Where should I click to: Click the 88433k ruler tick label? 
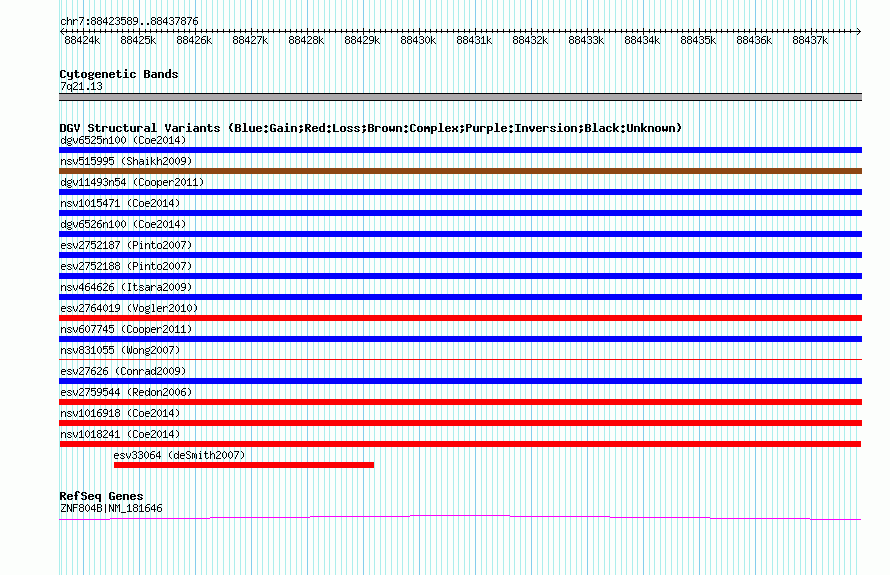[x=586, y=41]
